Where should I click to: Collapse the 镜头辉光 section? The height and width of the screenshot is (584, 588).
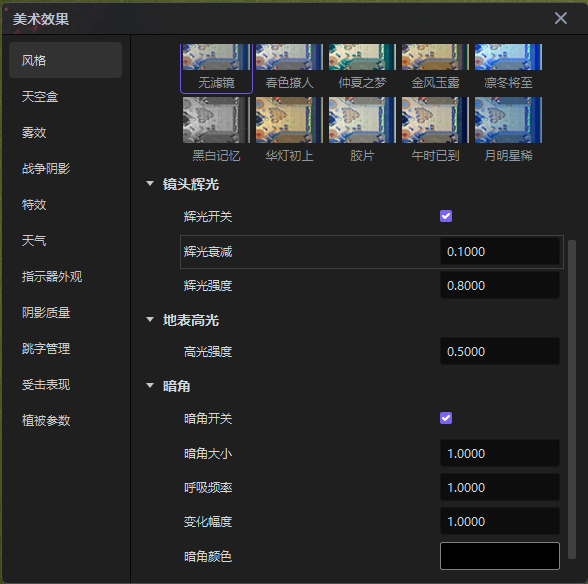click(x=150, y=184)
